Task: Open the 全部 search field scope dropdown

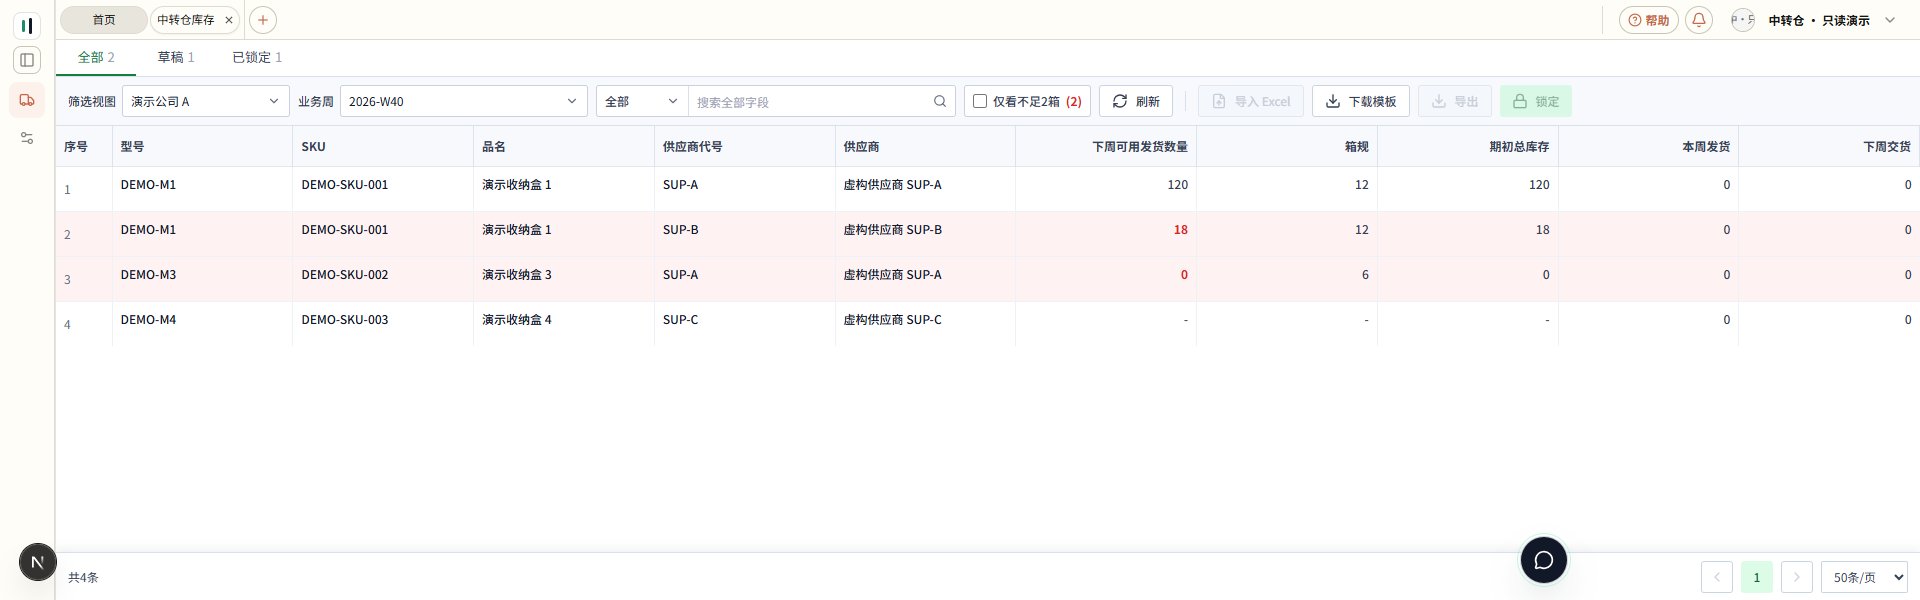Action: [642, 101]
